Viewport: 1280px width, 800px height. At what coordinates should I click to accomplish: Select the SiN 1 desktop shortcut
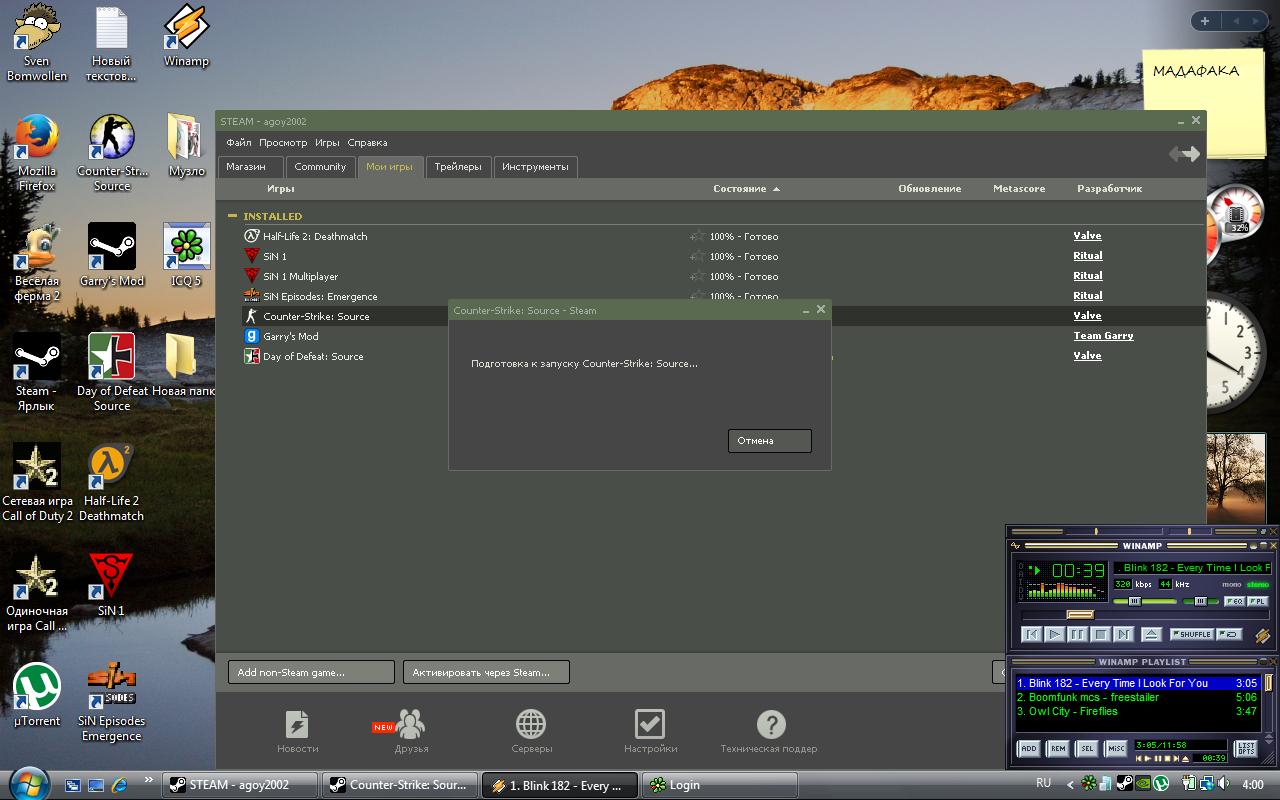coord(111,585)
